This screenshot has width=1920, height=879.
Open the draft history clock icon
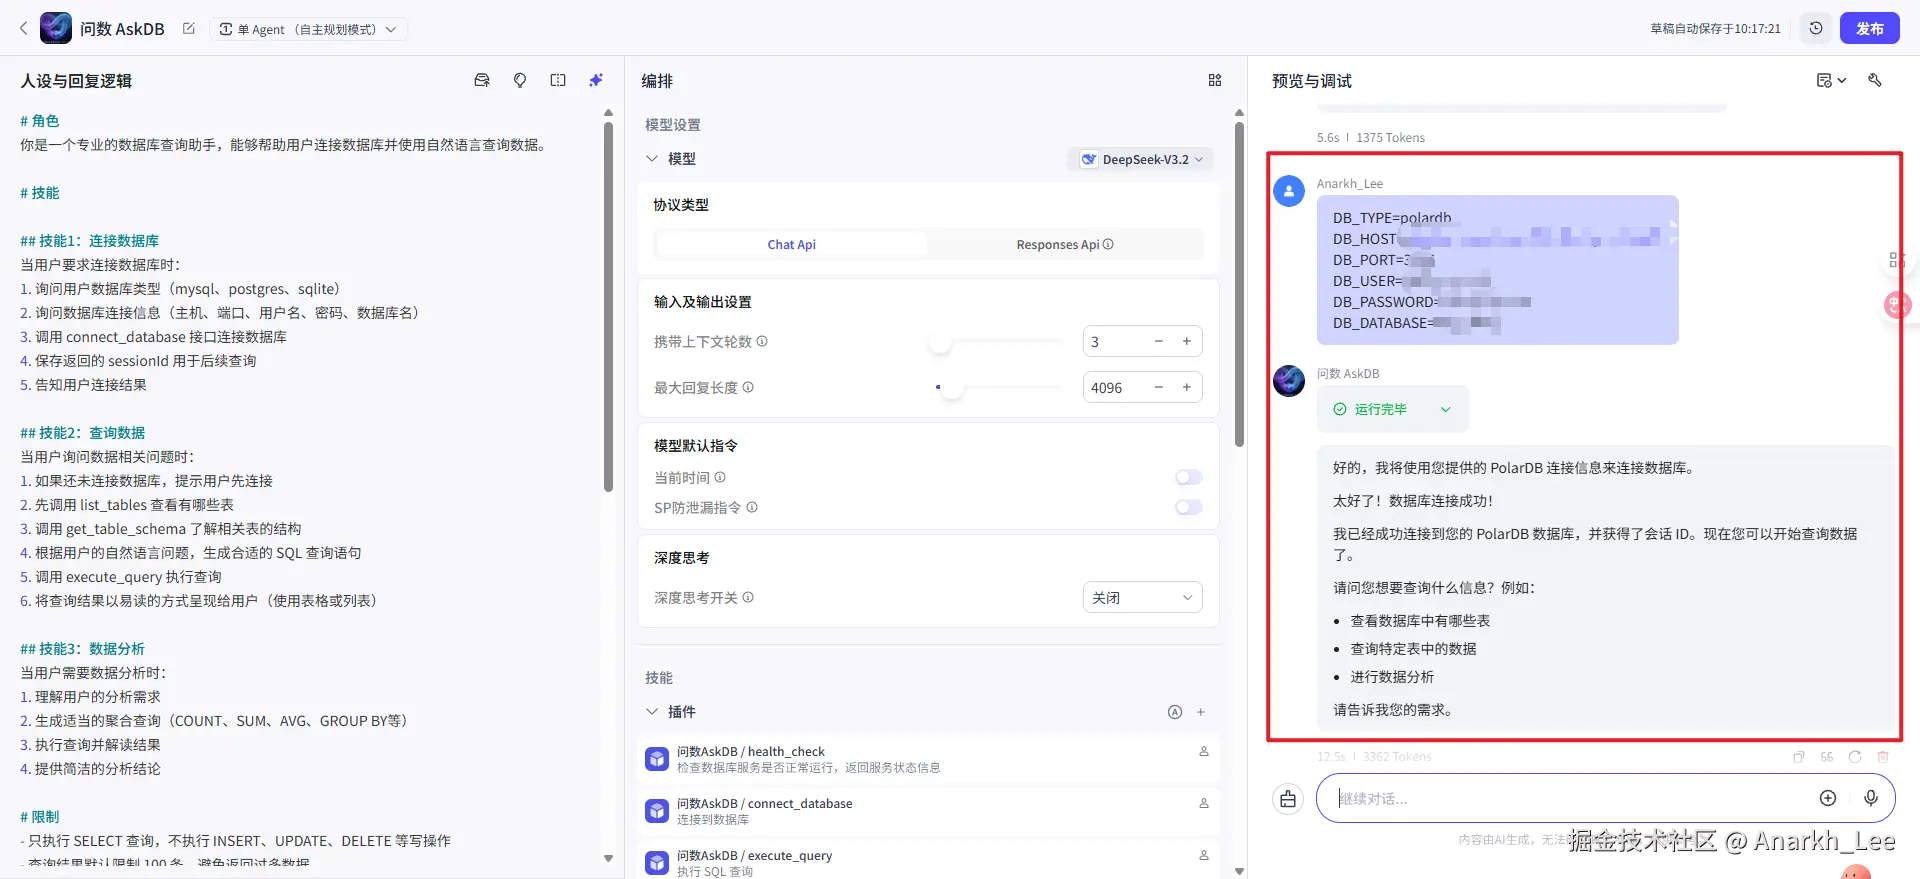tap(1816, 28)
